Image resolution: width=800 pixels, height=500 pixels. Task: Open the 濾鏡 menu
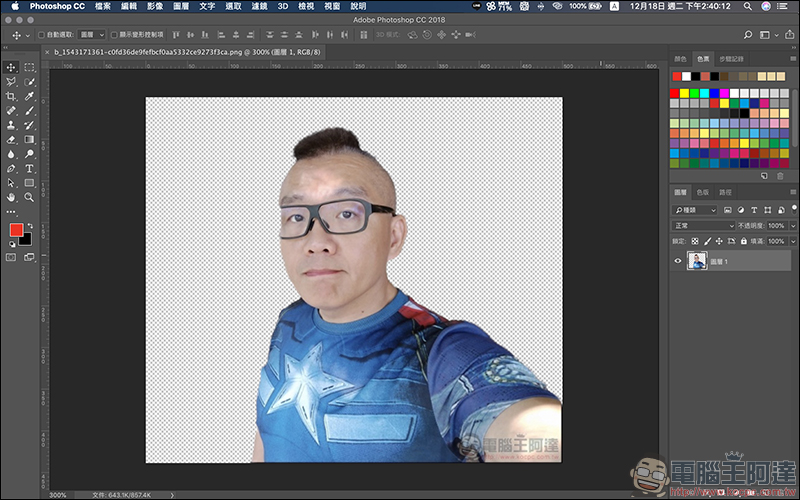[260, 6]
